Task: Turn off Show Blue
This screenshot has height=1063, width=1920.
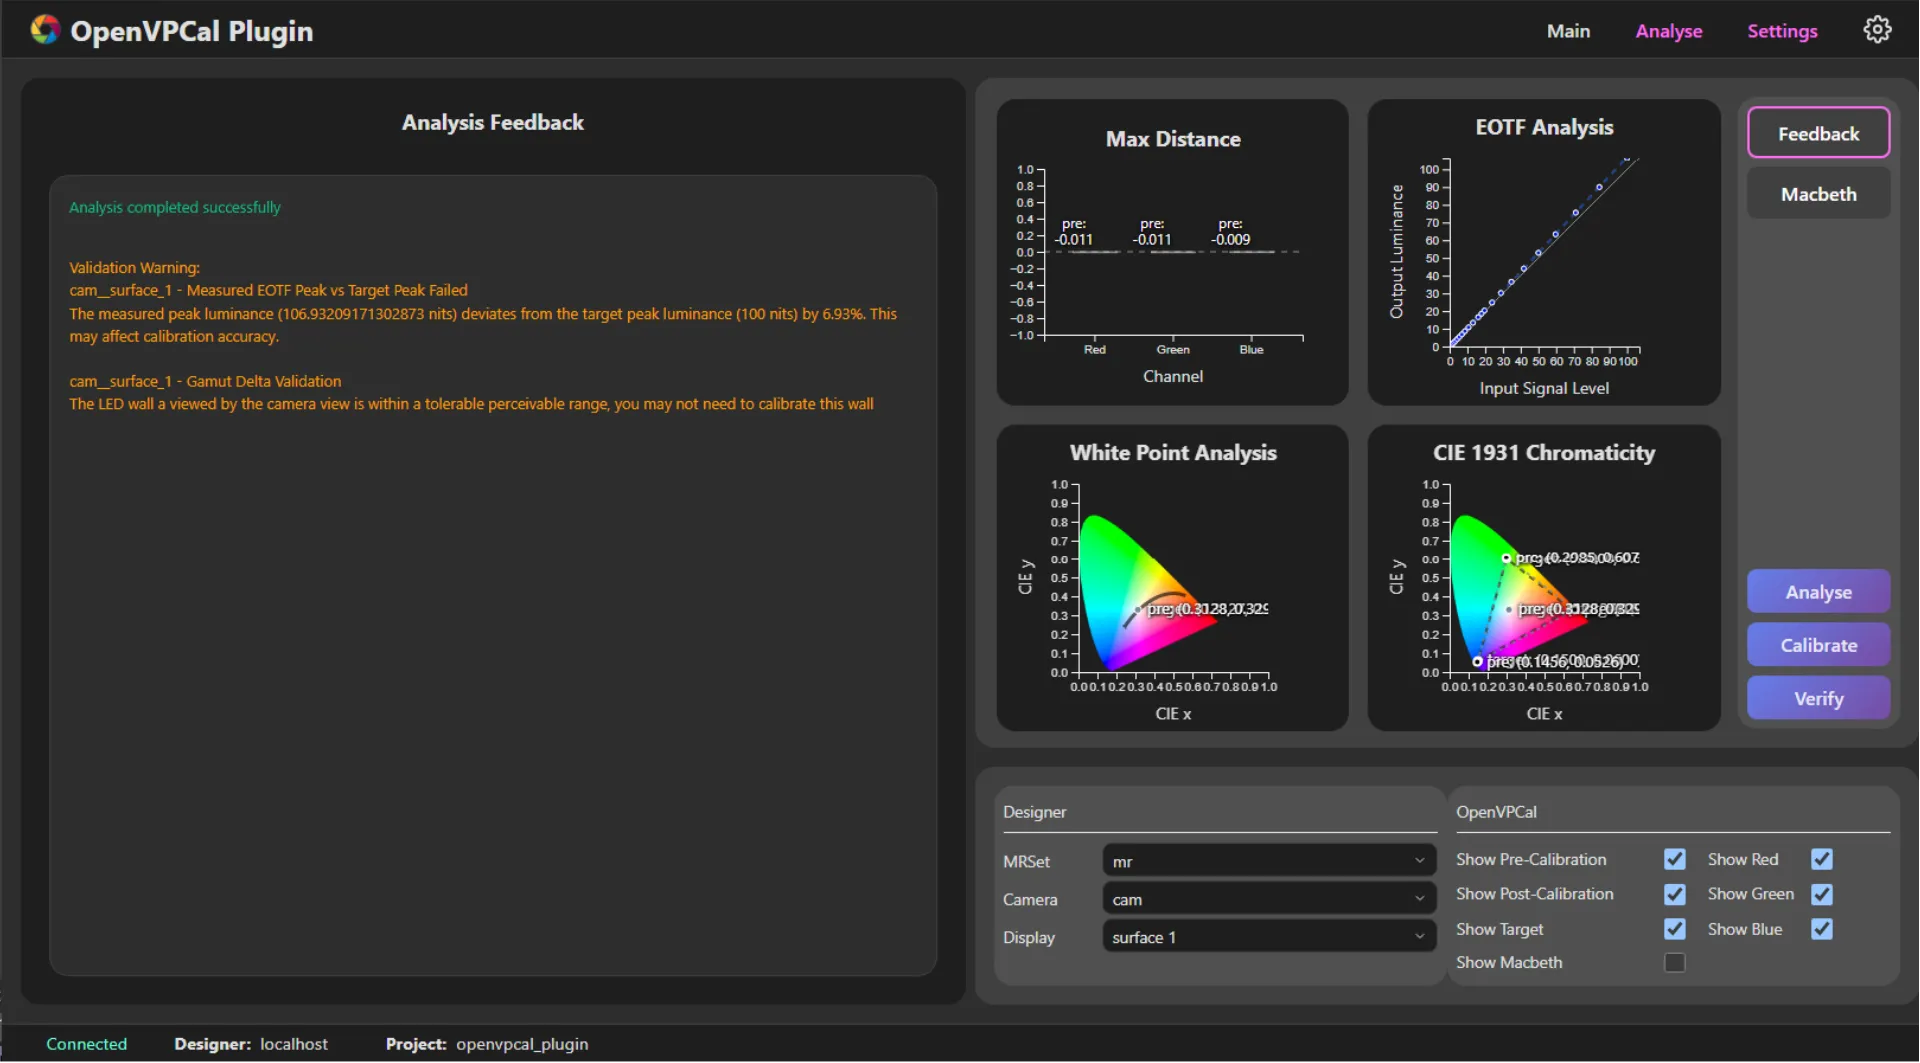Action: pyautogui.click(x=1821, y=929)
